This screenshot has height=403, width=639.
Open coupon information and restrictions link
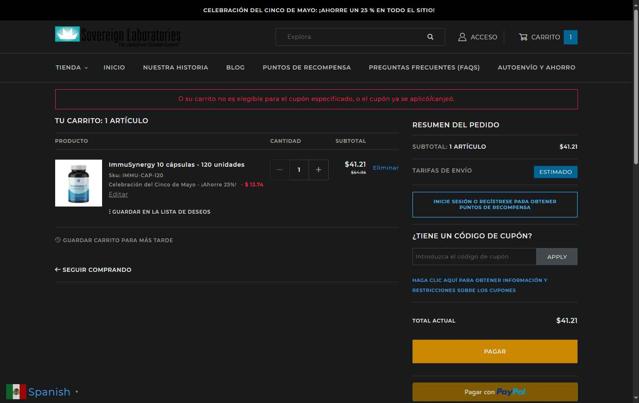[480, 285]
